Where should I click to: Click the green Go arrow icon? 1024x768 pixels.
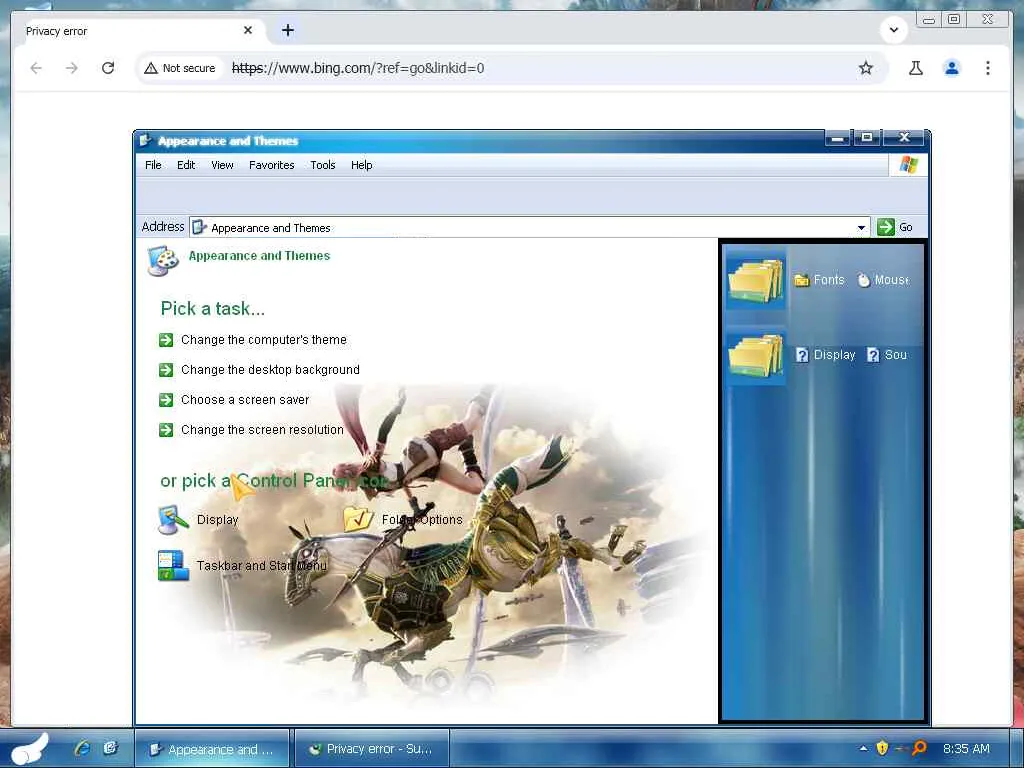(886, 227)
